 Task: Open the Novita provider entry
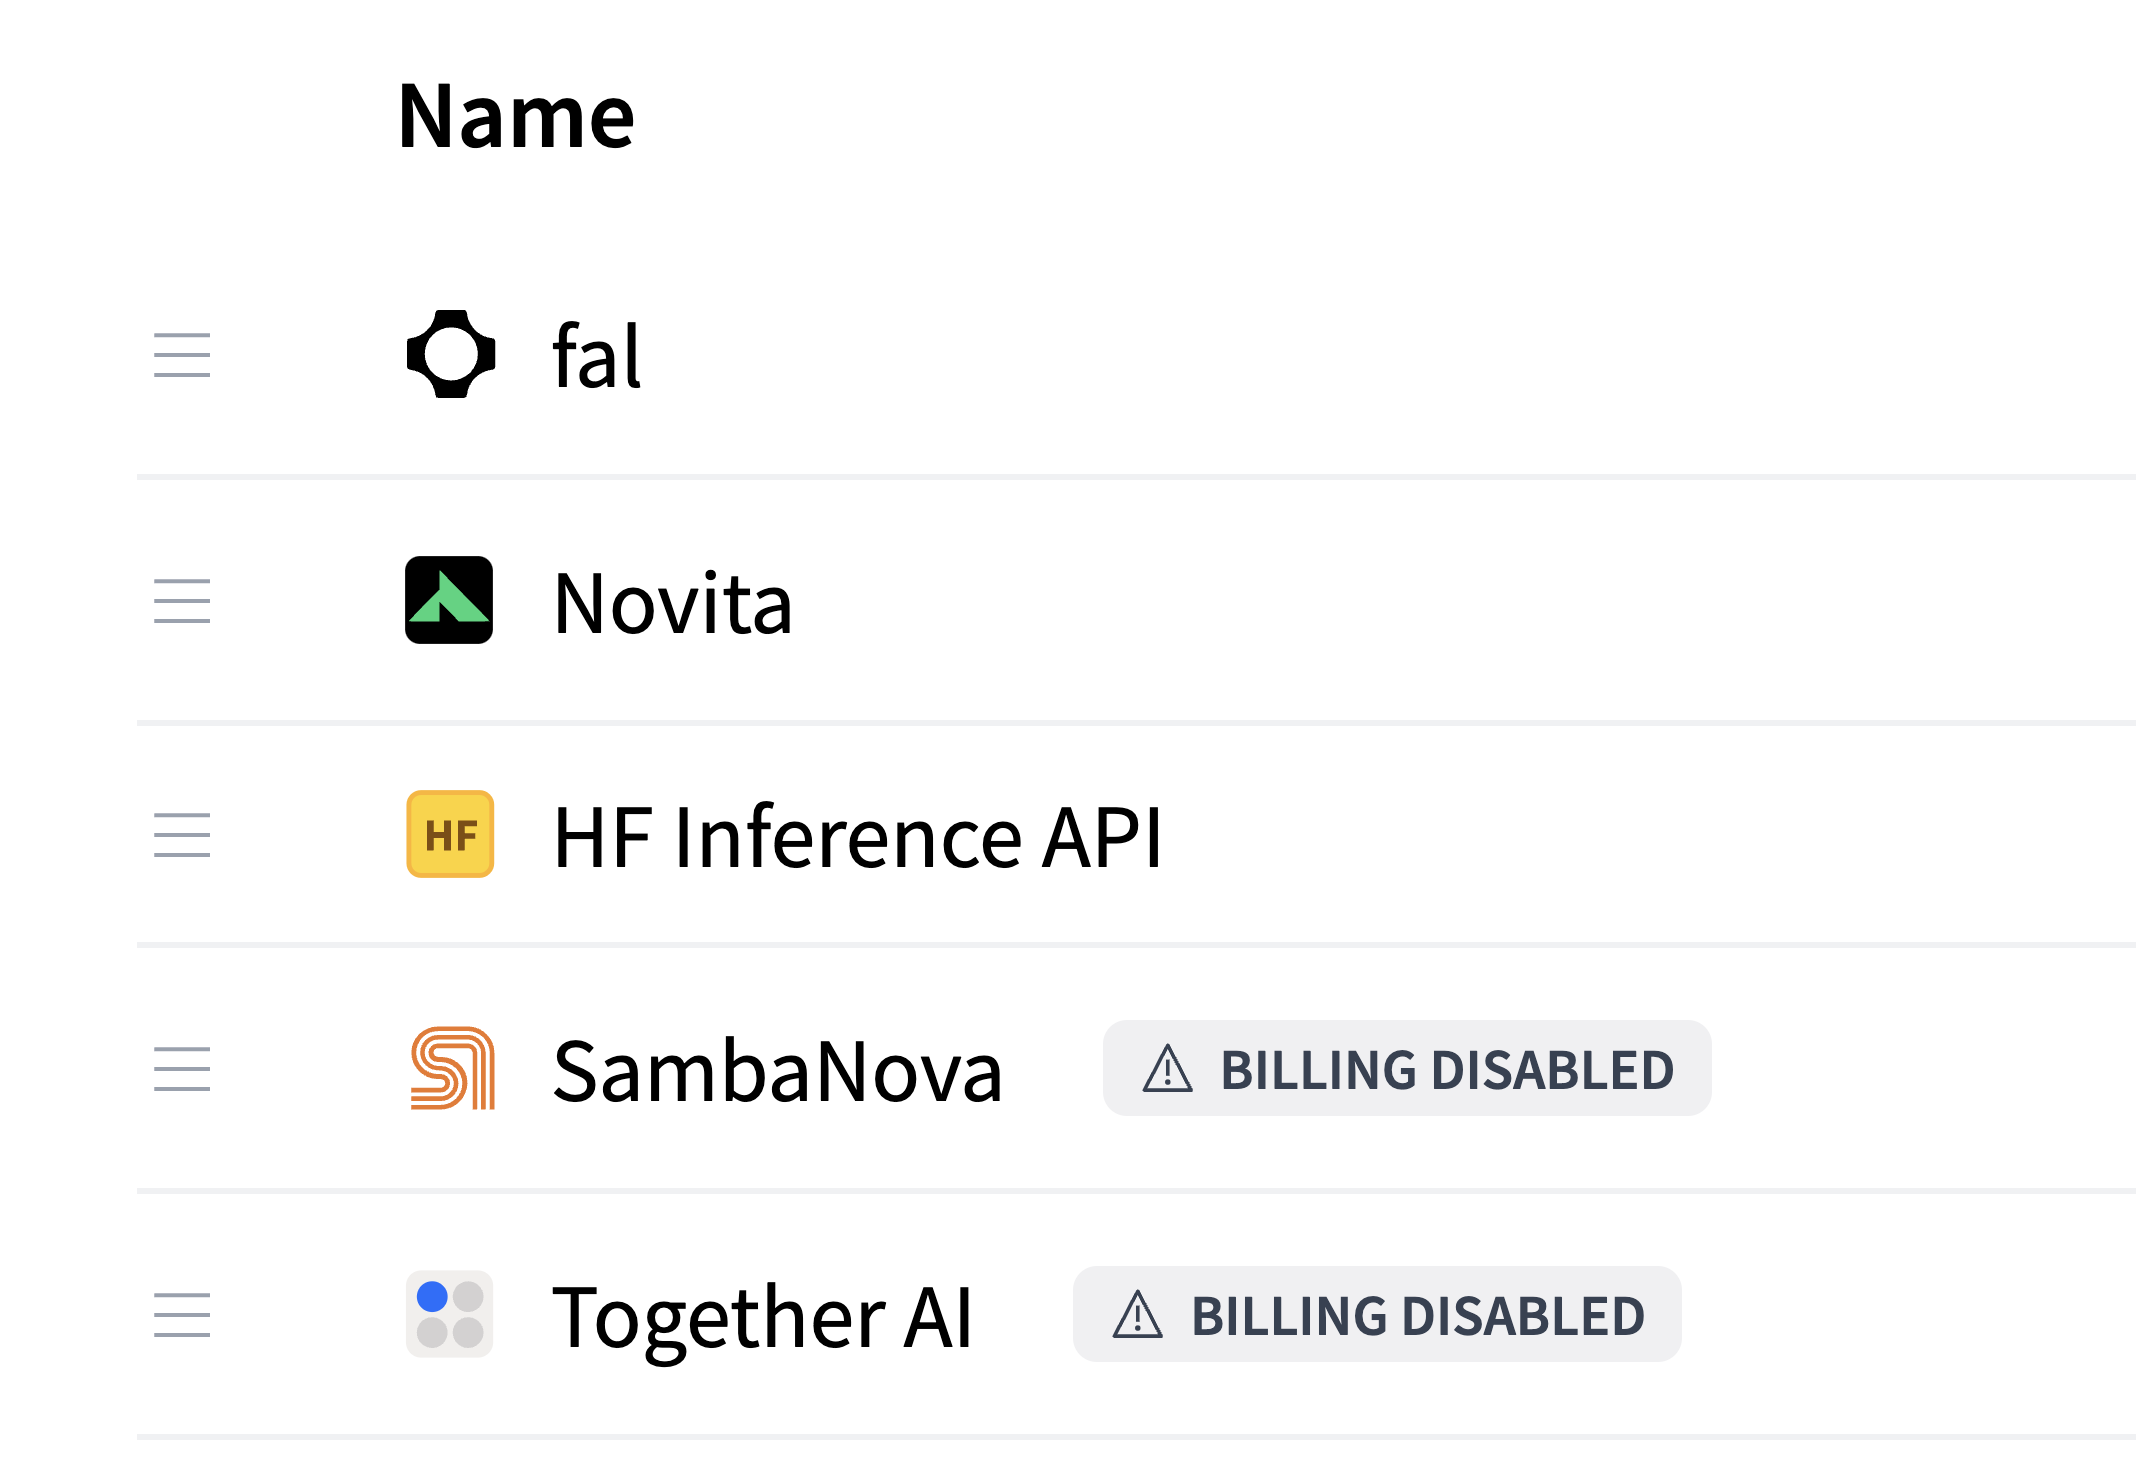[673, 603]
